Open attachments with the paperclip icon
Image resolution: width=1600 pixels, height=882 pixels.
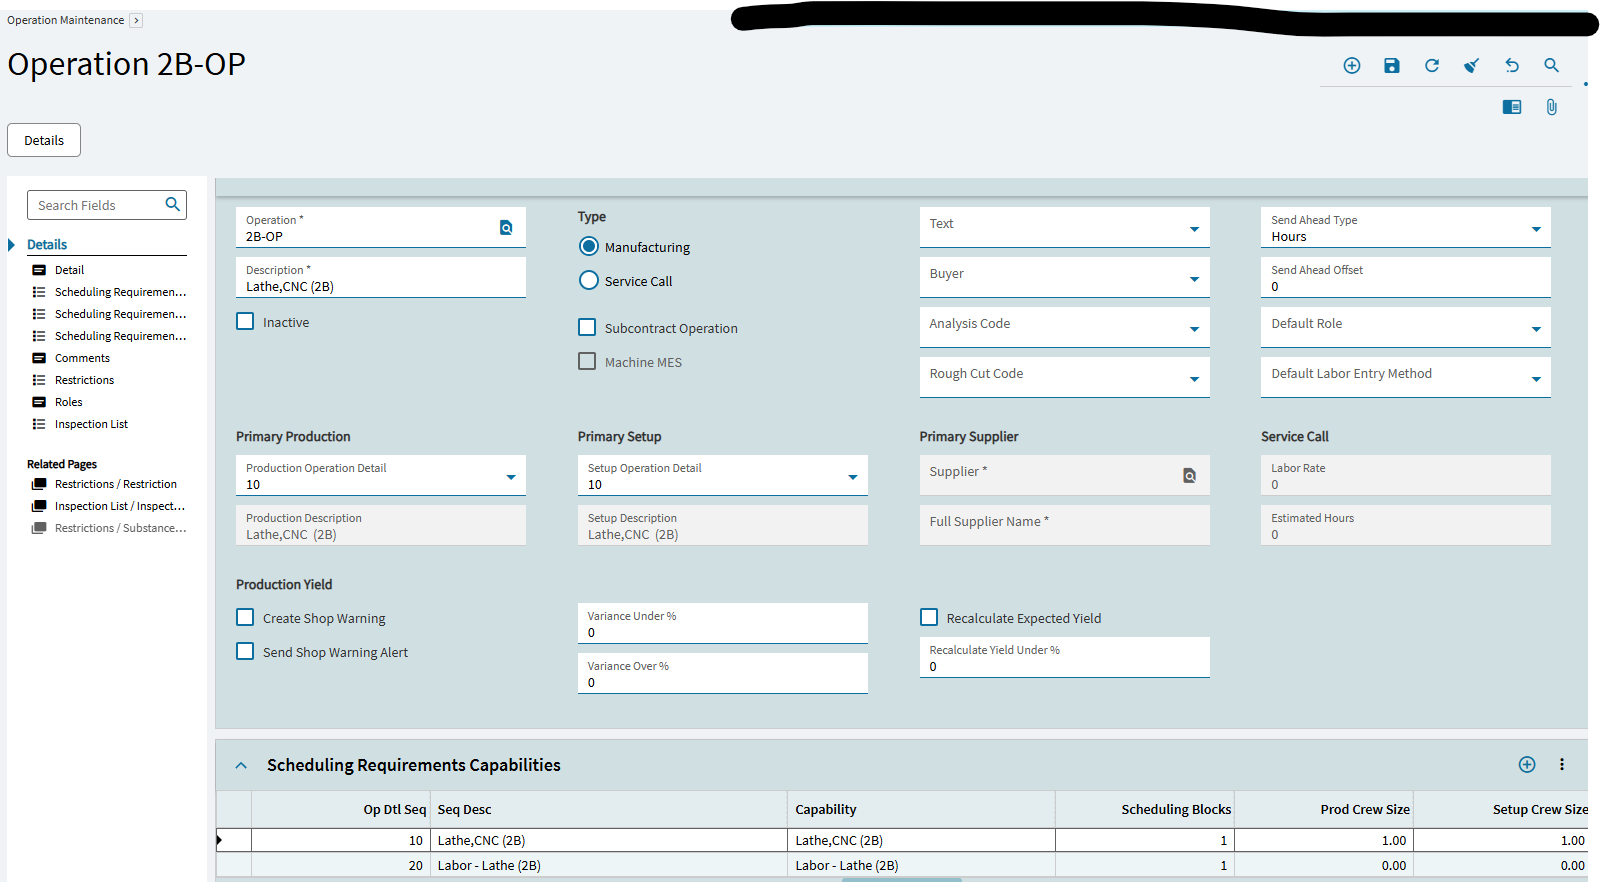point(1552,107)
